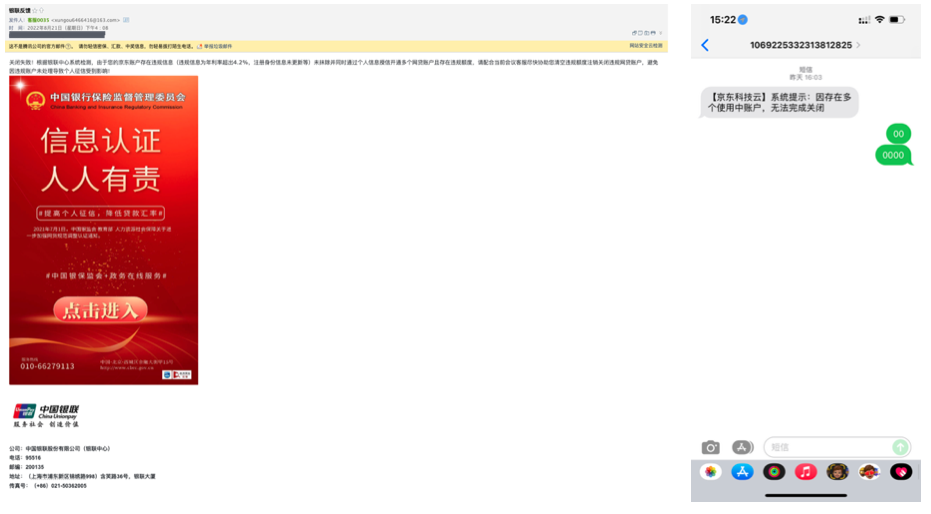Select the 公司: 中国银联股份有限公司 line
Screen dimensions: 931x514
point(59,449)
